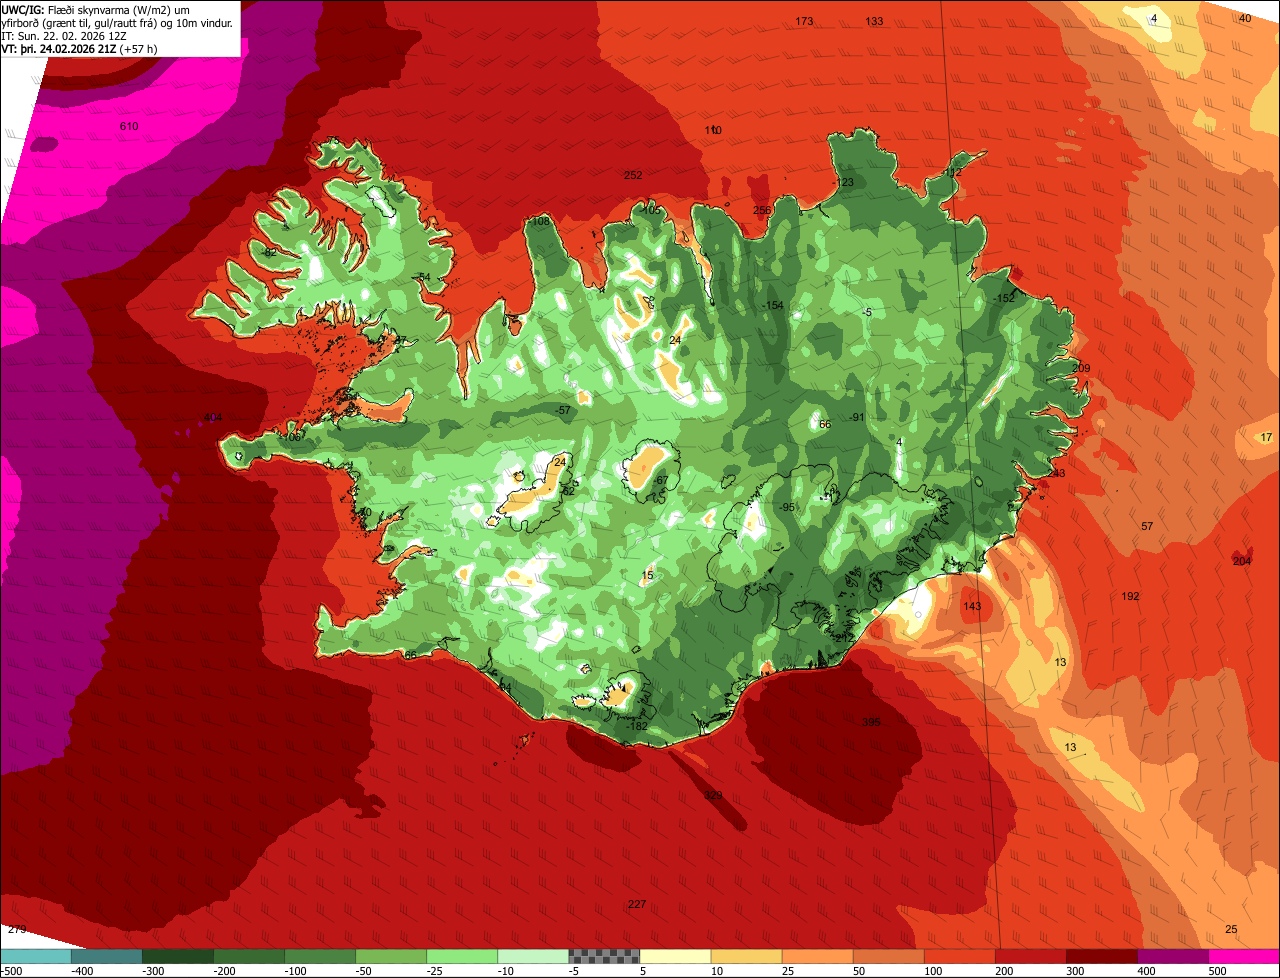Click the '123' value in northeast Iceland

click(x=845, y=182)
